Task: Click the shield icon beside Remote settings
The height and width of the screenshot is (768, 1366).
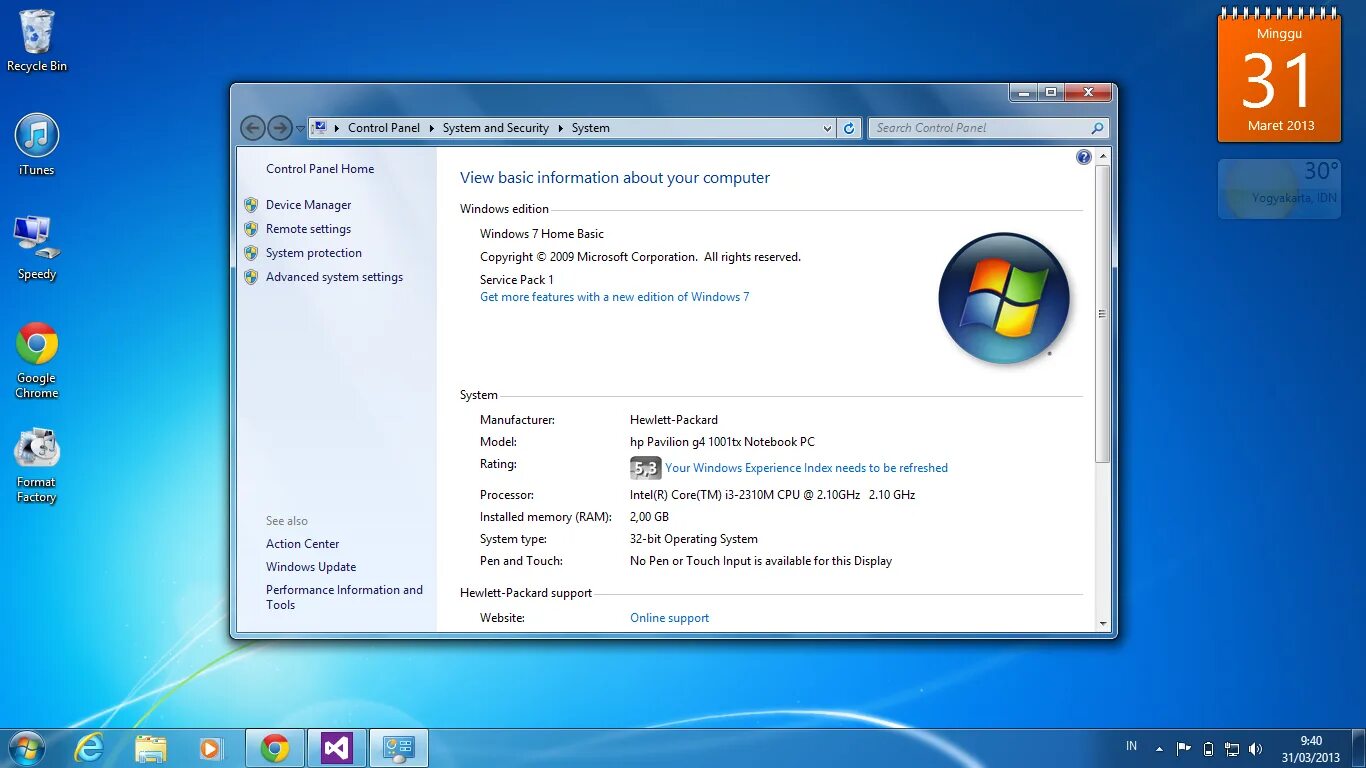Action: click(x=251, y=229)
